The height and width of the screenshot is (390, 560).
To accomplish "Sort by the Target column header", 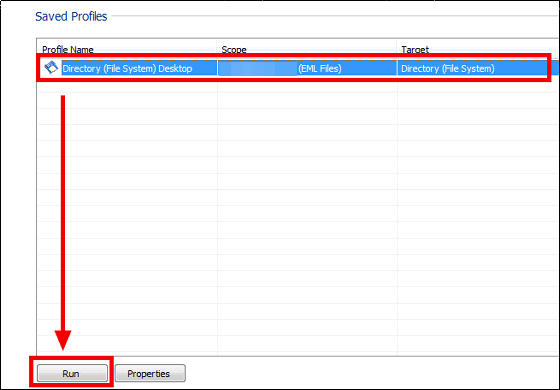I will 415,49.
